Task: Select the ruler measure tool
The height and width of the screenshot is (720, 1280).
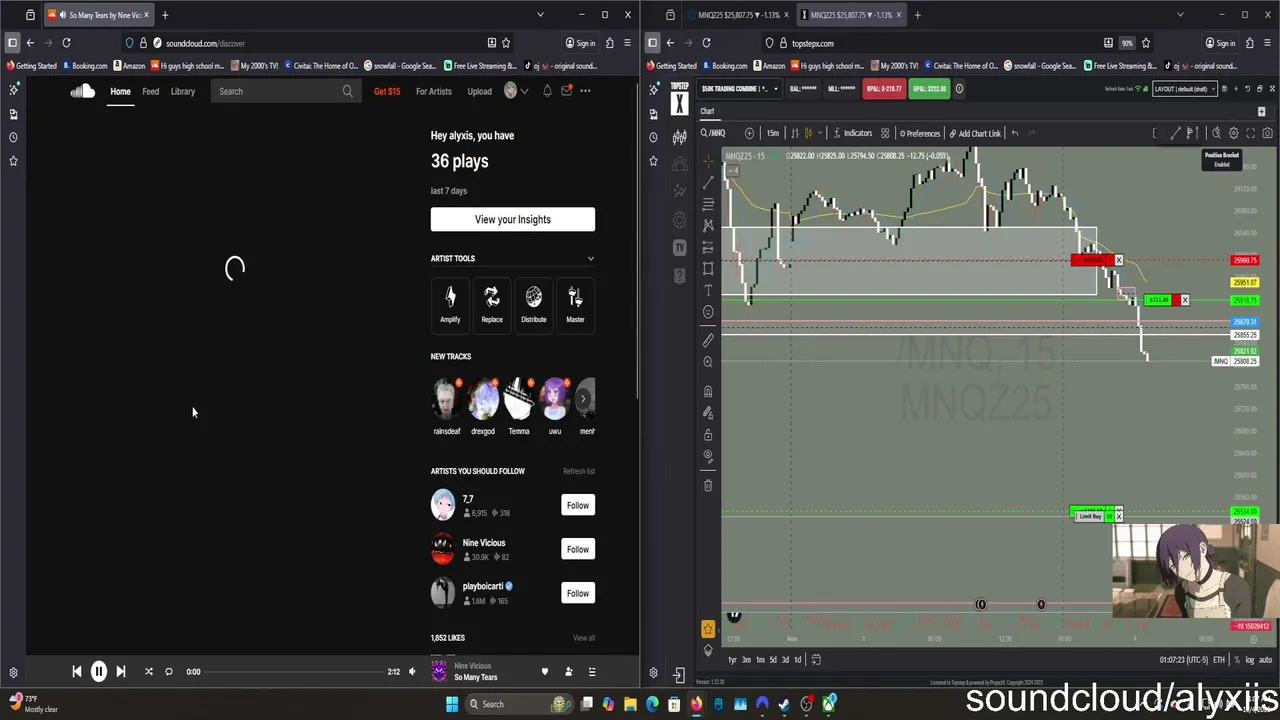Action: (709, 340)
